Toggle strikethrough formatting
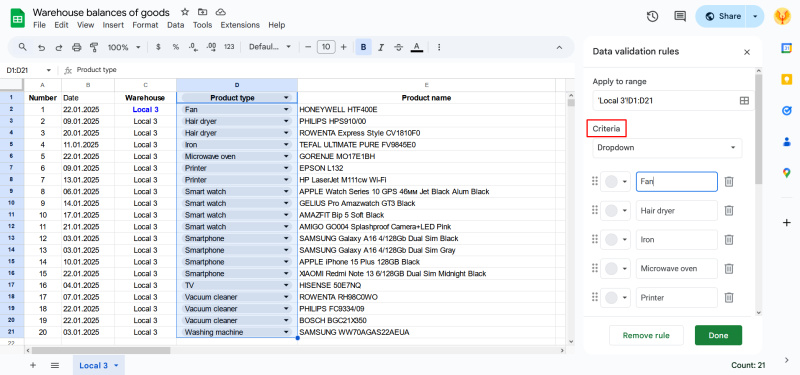The width and height of the screenshot is (800, 375). pos(398,47)
